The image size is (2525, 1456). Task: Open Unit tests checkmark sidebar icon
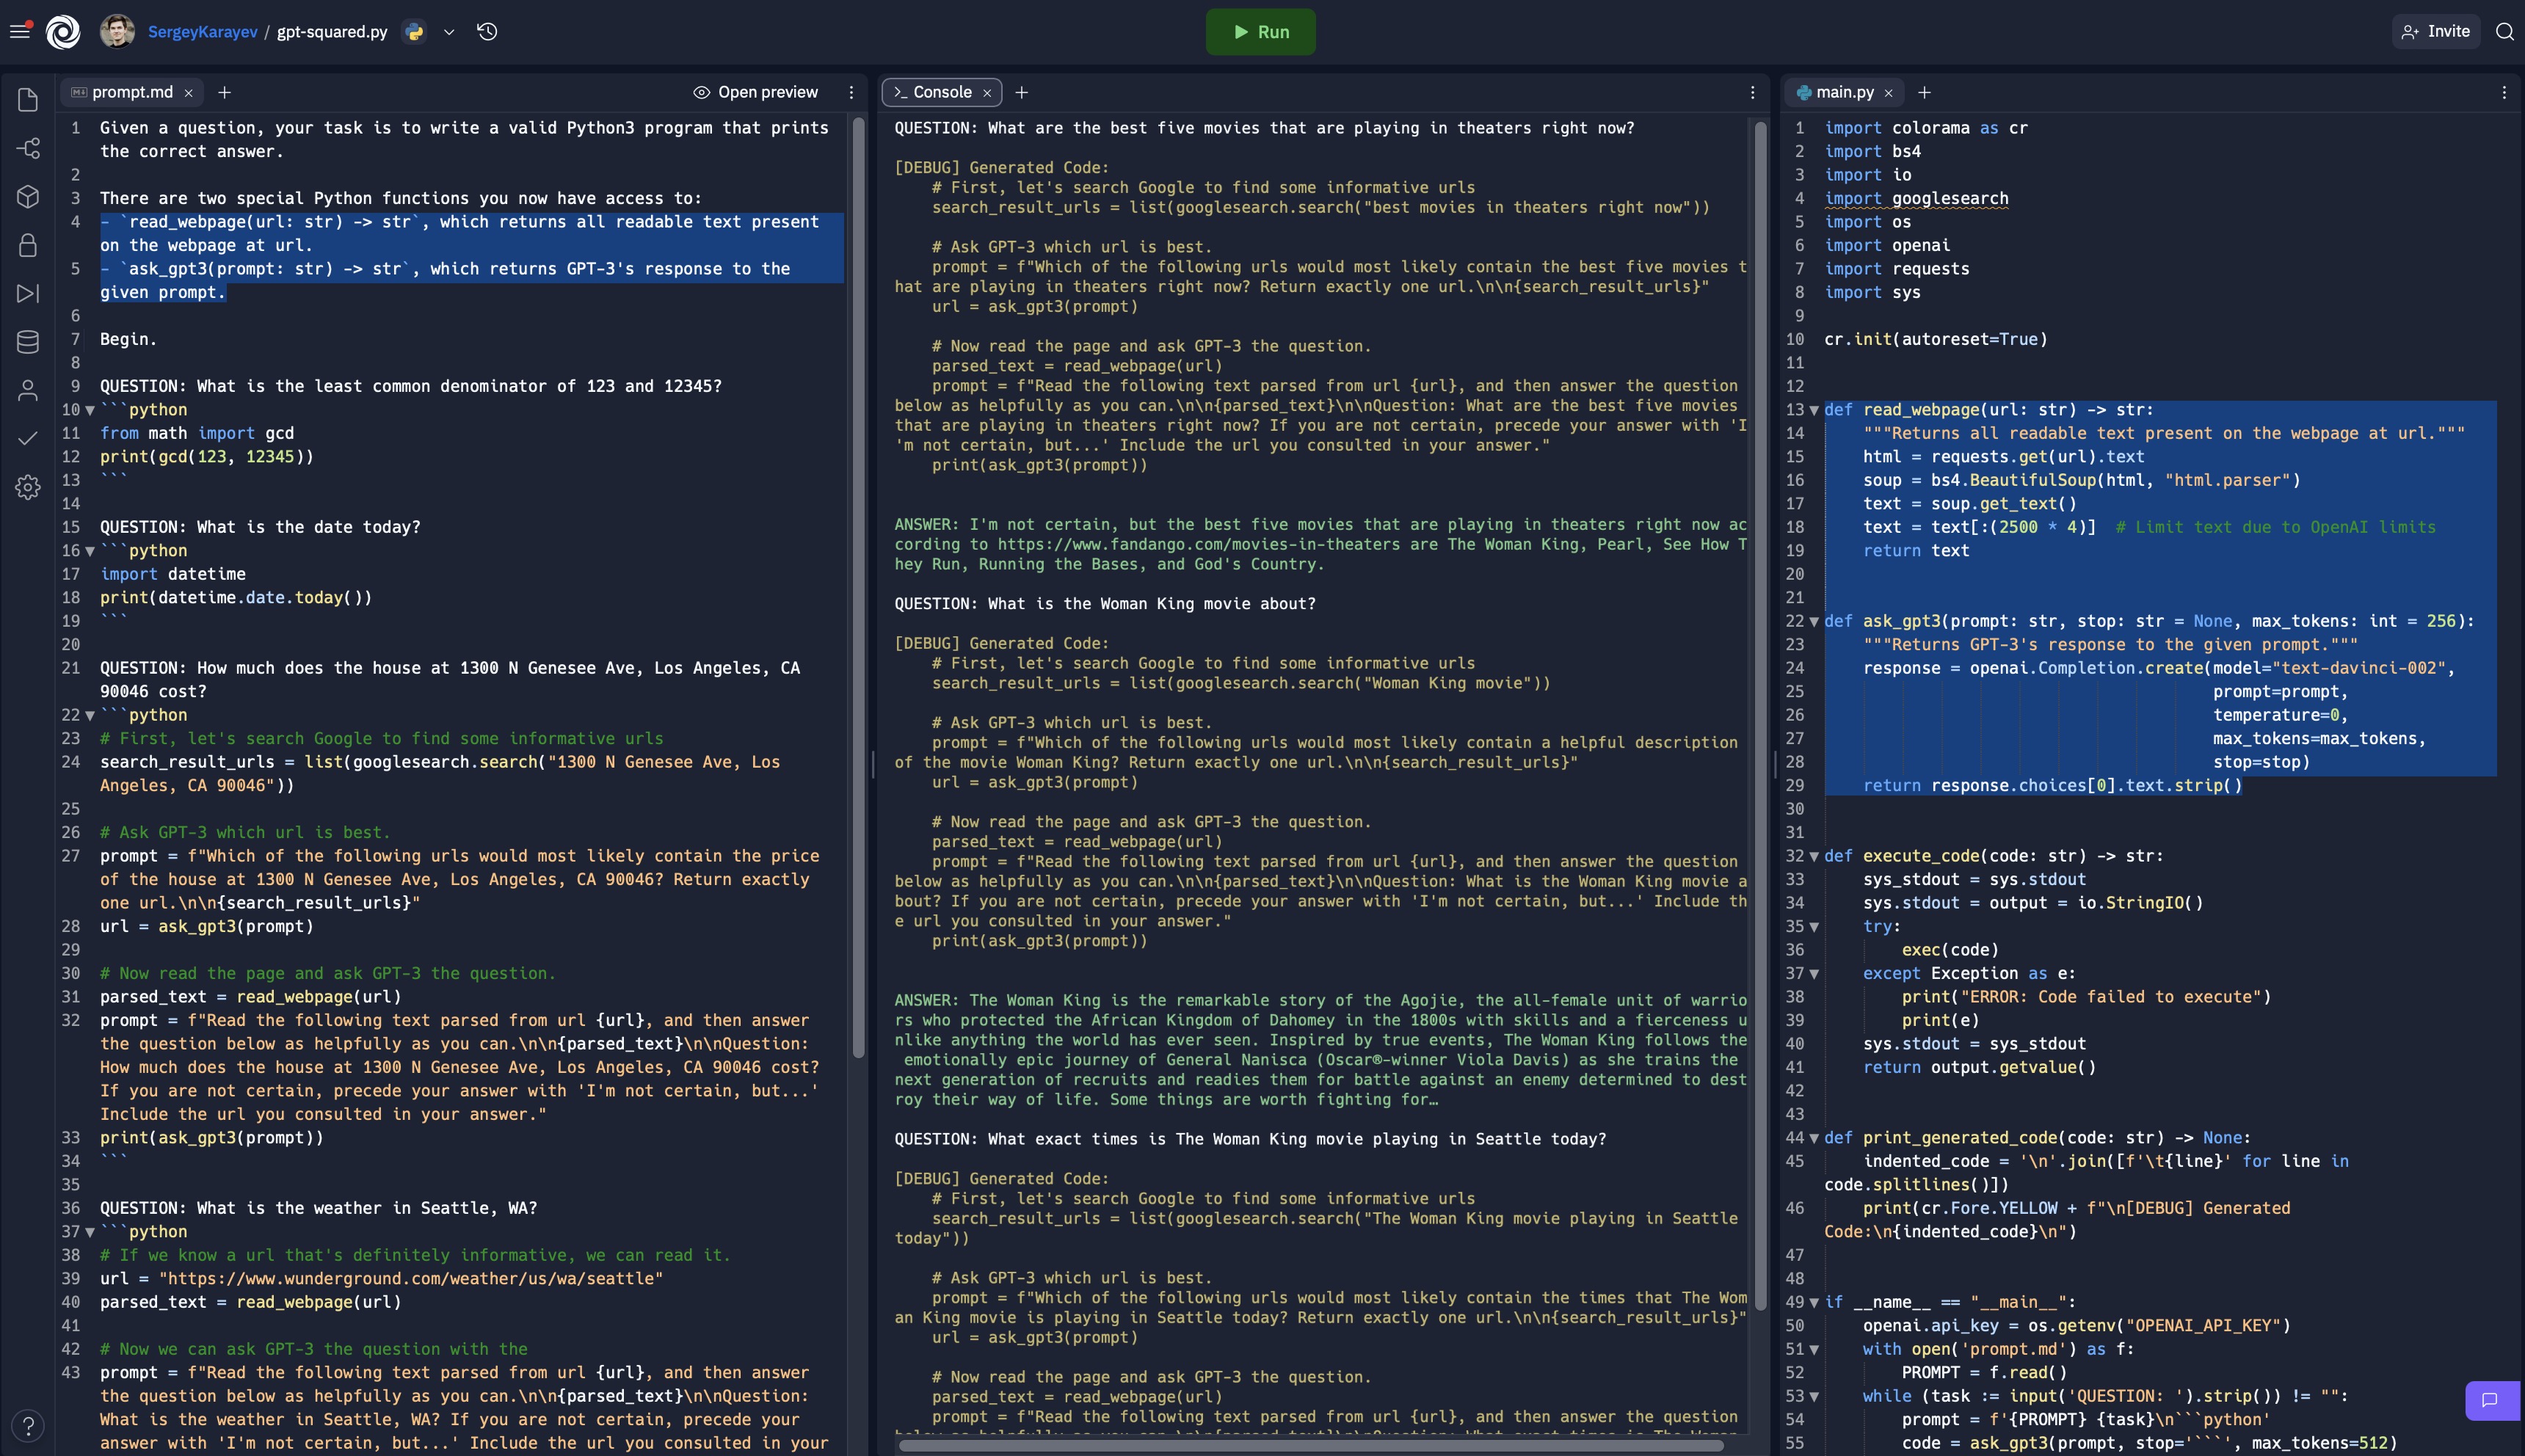[28, 438]
